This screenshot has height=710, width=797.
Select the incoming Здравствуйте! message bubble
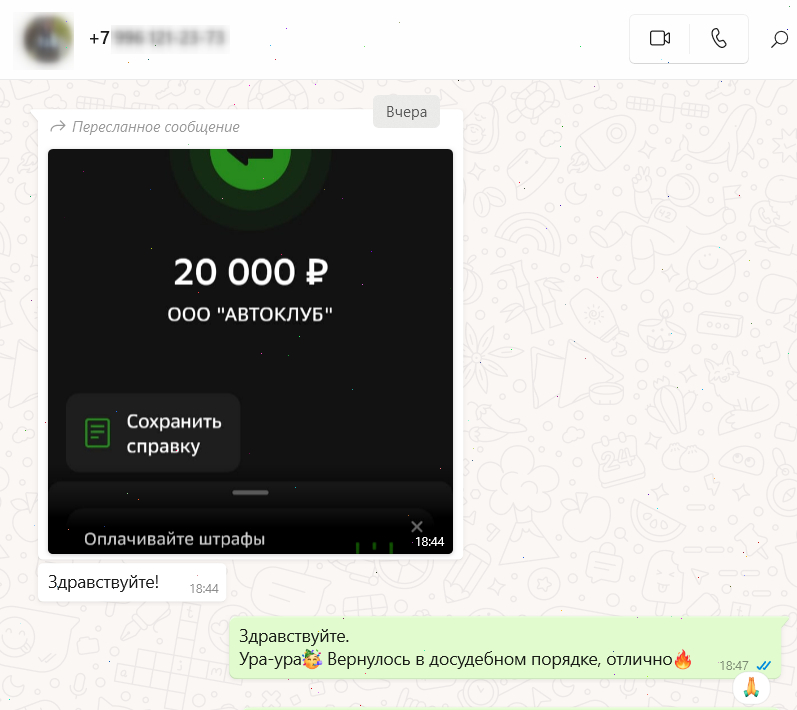pyautogui.click(x=132, y=582)
